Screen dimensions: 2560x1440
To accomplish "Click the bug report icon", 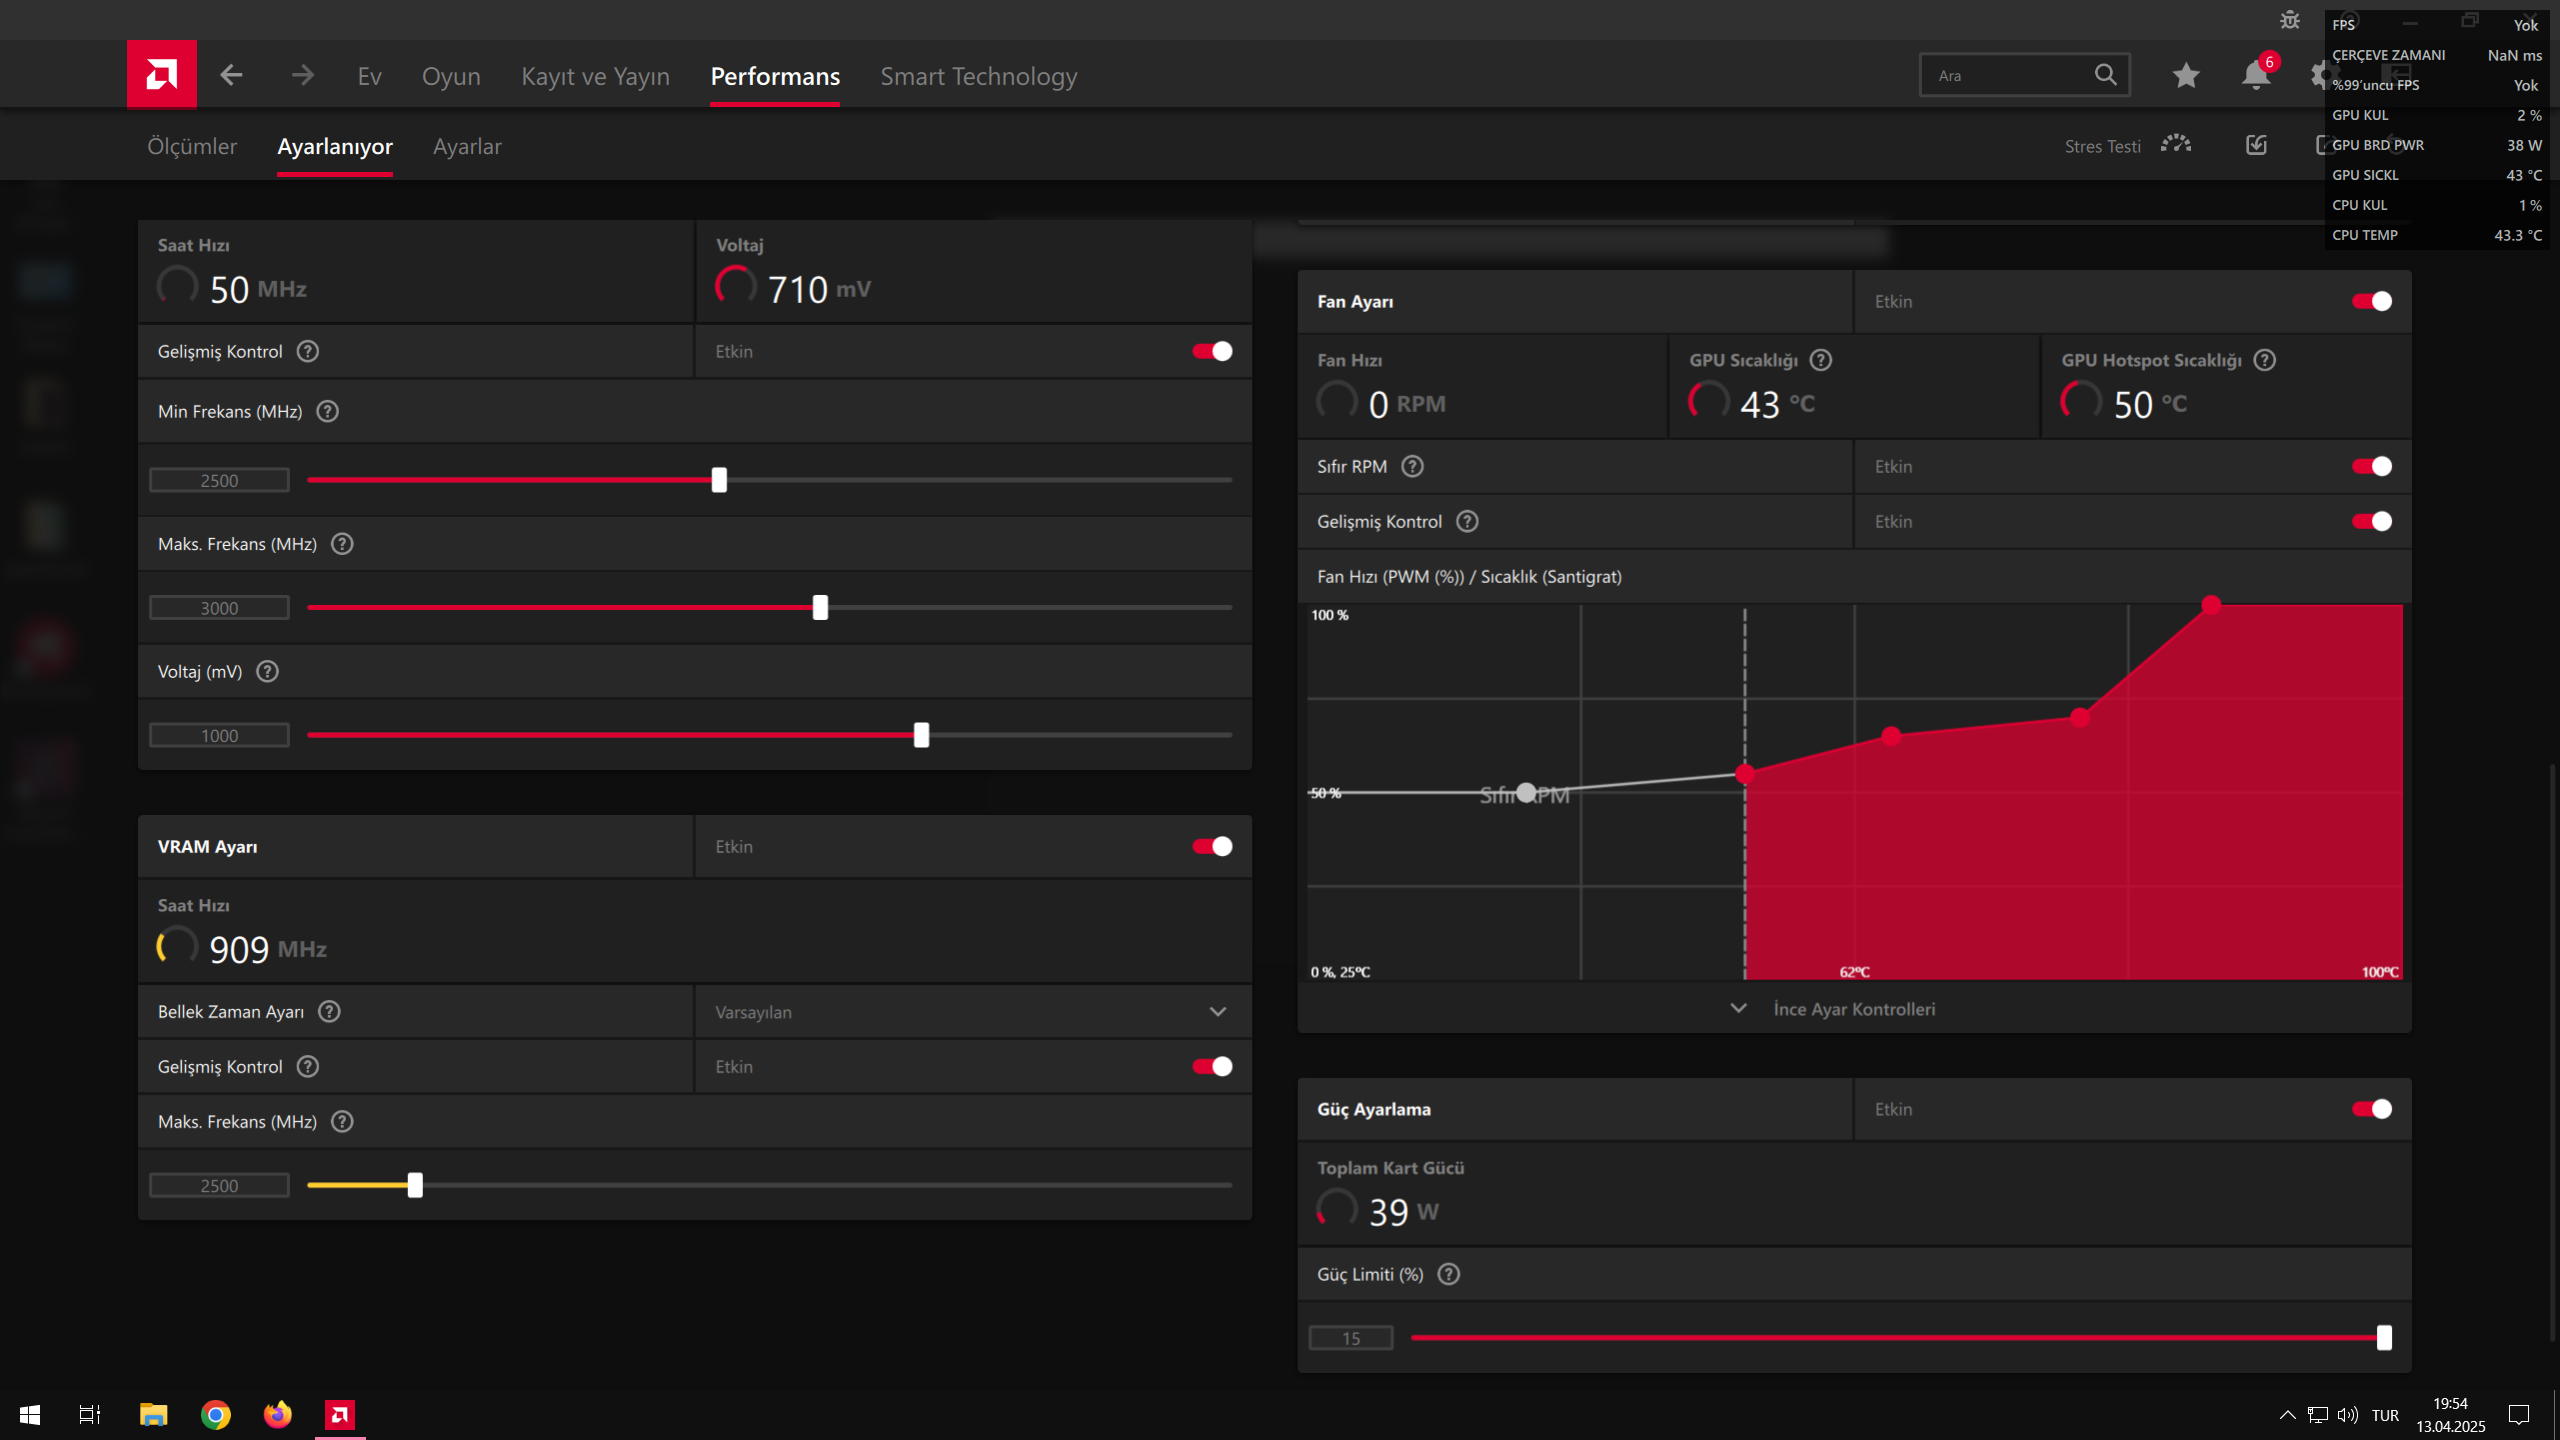I will point(2289,20).
